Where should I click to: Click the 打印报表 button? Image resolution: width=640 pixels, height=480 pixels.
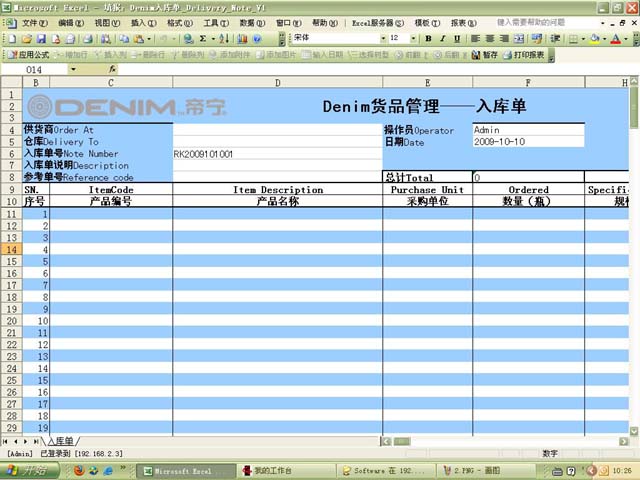click(x=525, y=55)
